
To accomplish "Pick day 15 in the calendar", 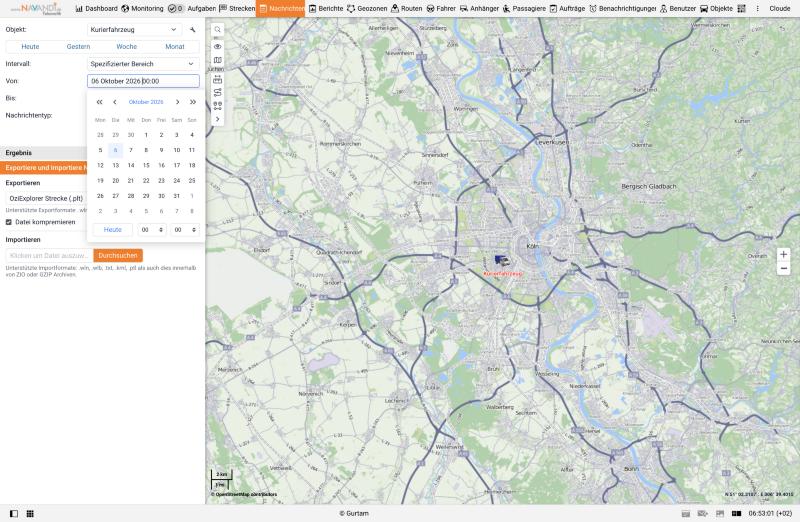I will tap(146, 165).
